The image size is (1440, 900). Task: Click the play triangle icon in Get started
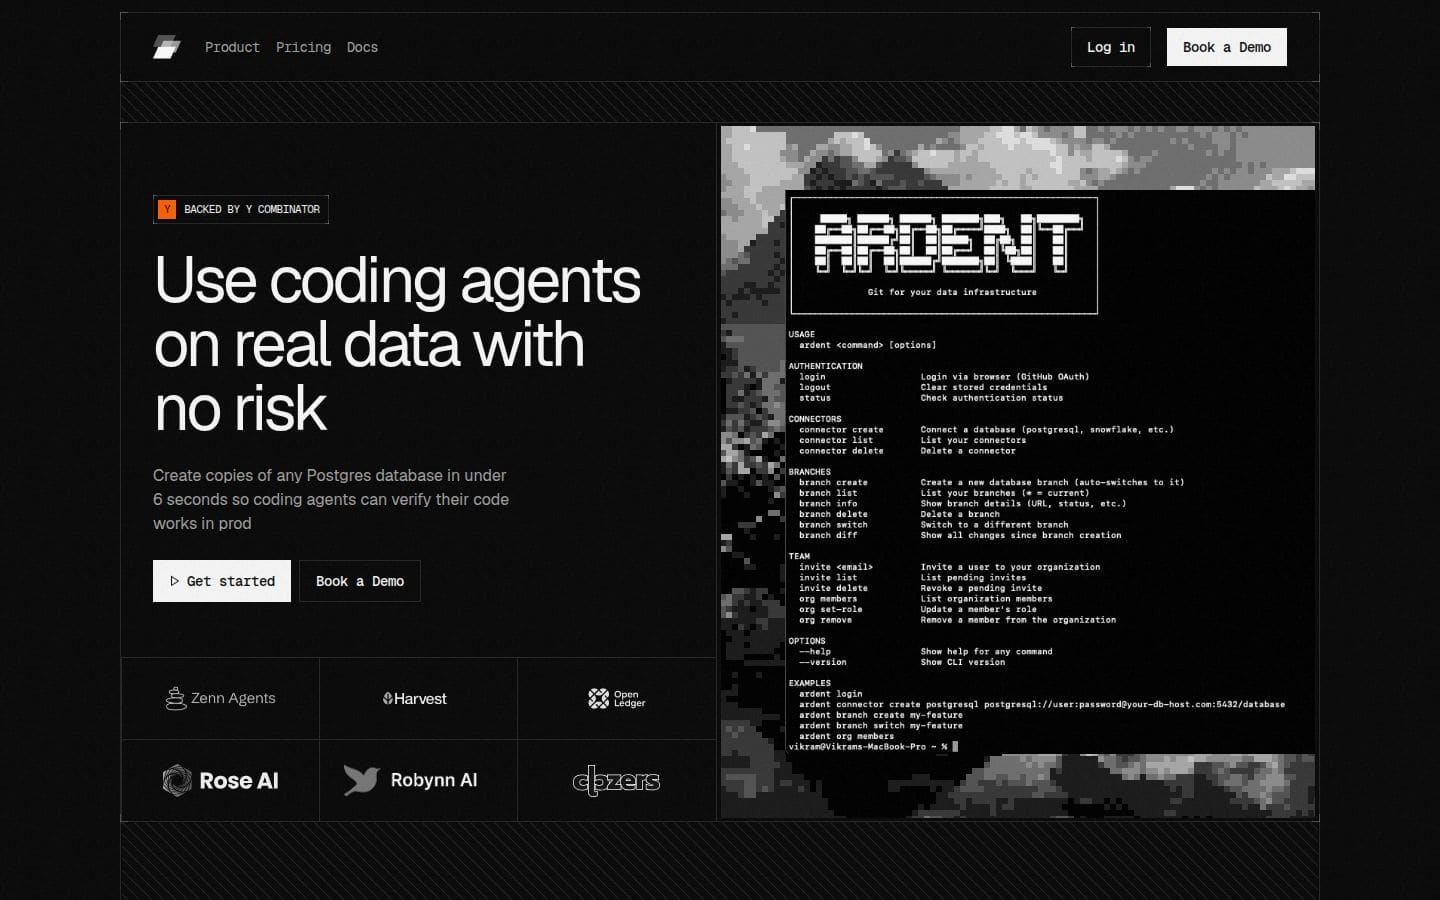coord(174,581)
